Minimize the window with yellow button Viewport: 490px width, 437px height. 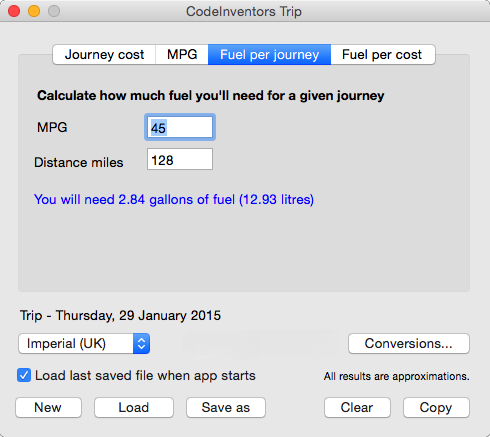tap(34, 11)
